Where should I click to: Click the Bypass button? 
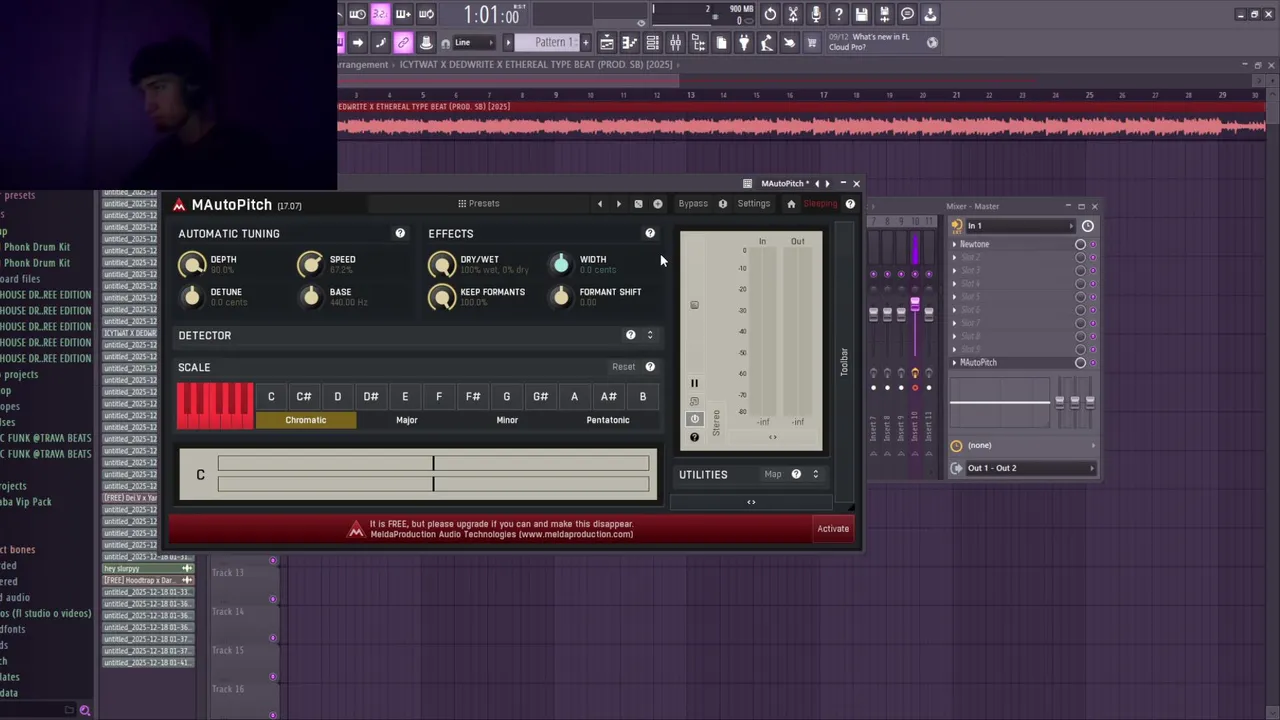(693, 204)
